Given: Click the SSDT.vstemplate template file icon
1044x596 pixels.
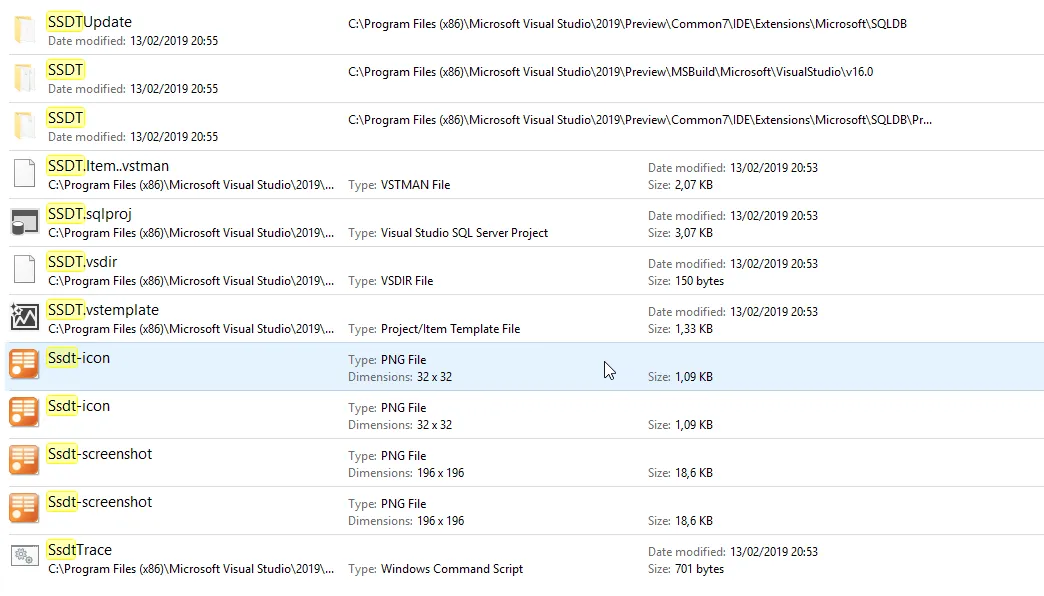Looking at the screenshot, I should click(25, 317).
